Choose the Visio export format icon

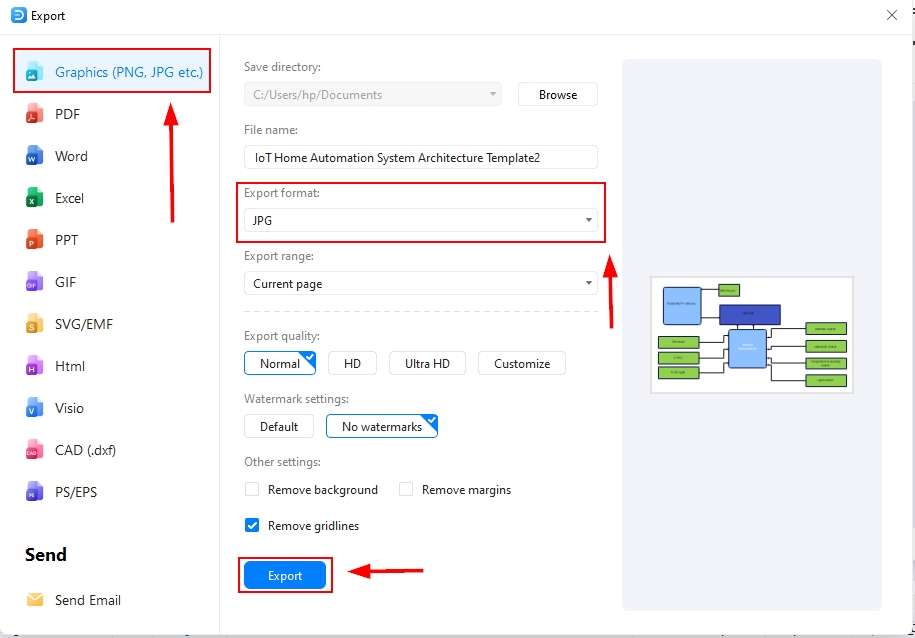(69, 408)
